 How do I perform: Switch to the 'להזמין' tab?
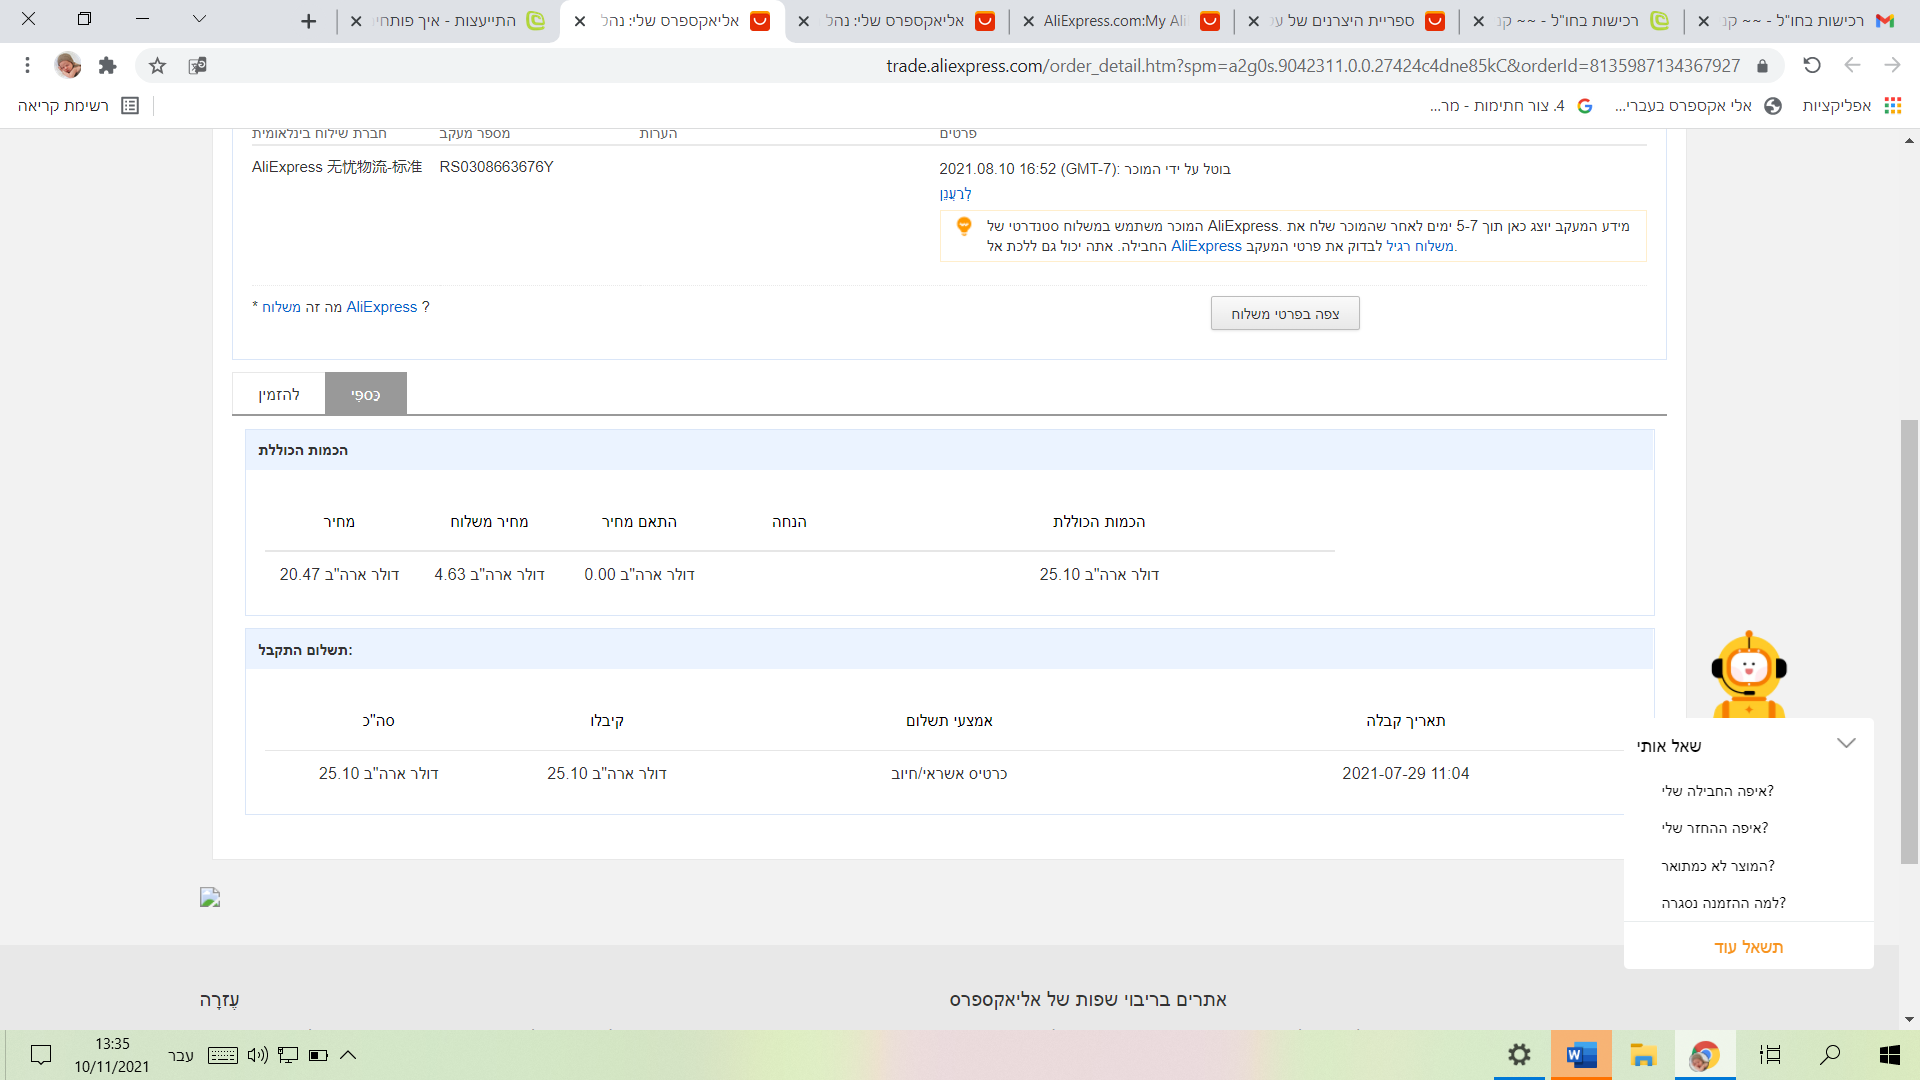(x=279, y=395)
